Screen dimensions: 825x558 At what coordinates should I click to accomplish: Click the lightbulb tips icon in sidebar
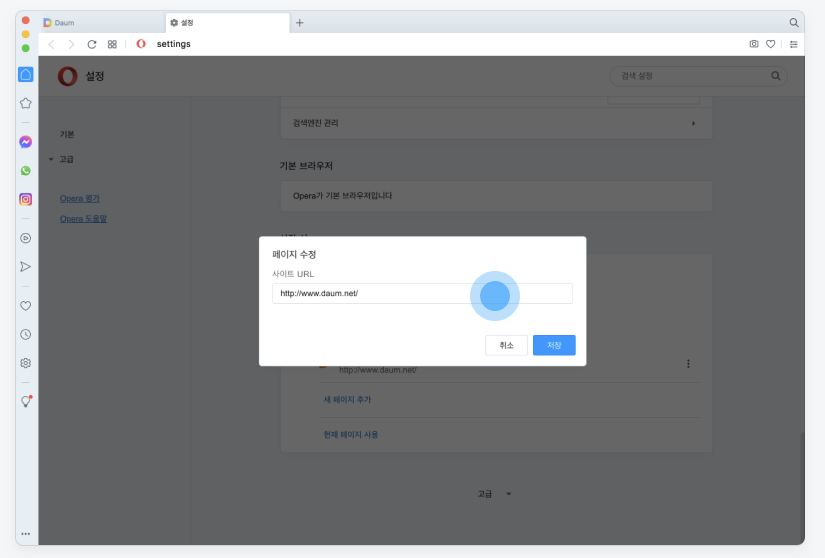26,401
